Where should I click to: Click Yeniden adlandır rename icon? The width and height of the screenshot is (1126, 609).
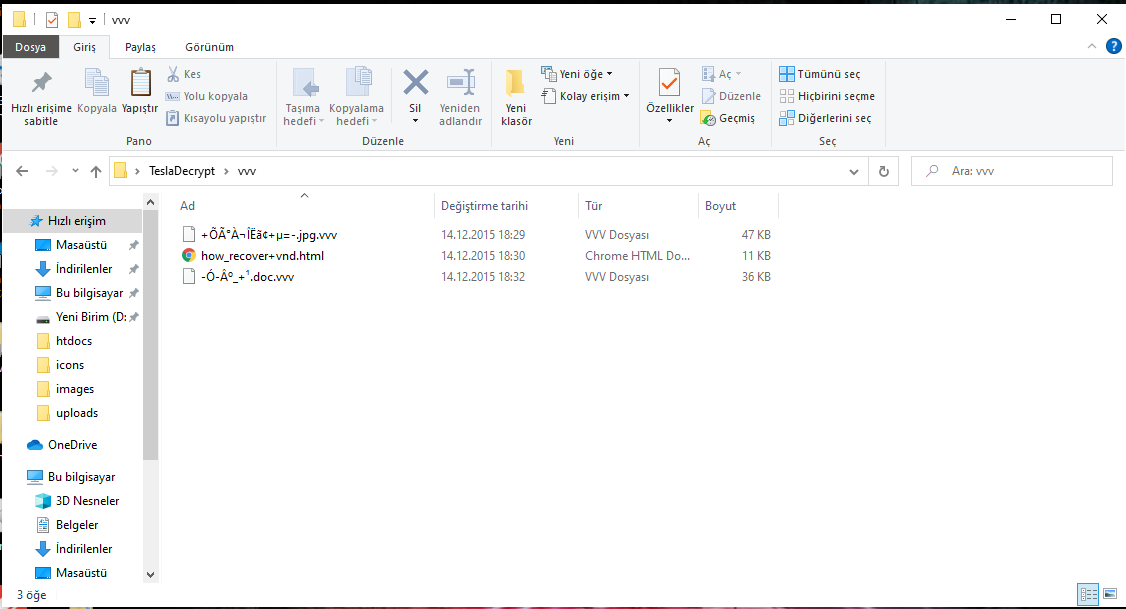(x=460, y=83)
